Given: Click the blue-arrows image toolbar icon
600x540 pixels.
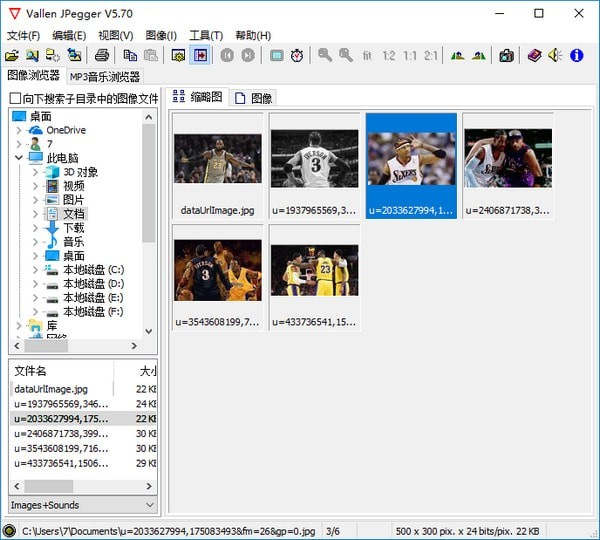Looking at the screenshot, I should point(74,56).
